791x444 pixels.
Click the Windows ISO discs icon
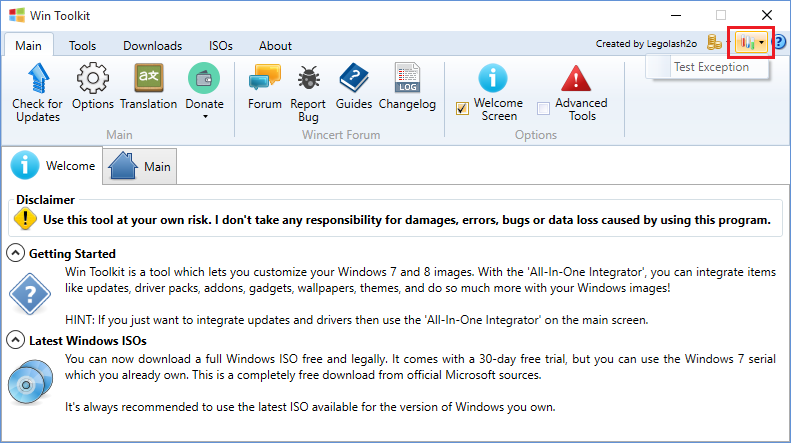tap(30, 381)
